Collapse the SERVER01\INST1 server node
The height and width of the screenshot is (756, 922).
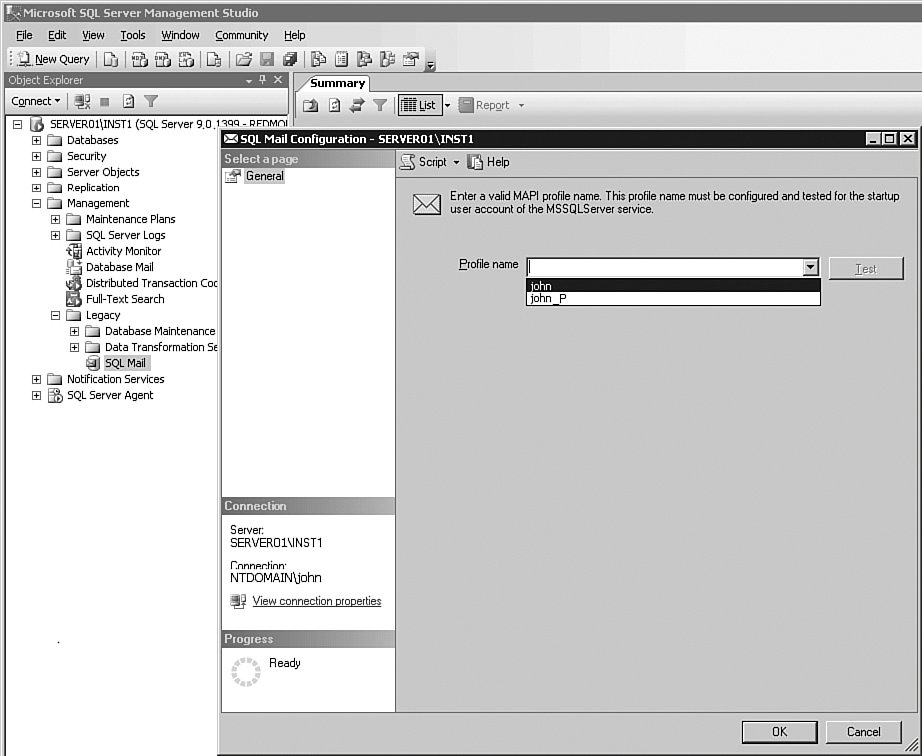pos(18,124)
